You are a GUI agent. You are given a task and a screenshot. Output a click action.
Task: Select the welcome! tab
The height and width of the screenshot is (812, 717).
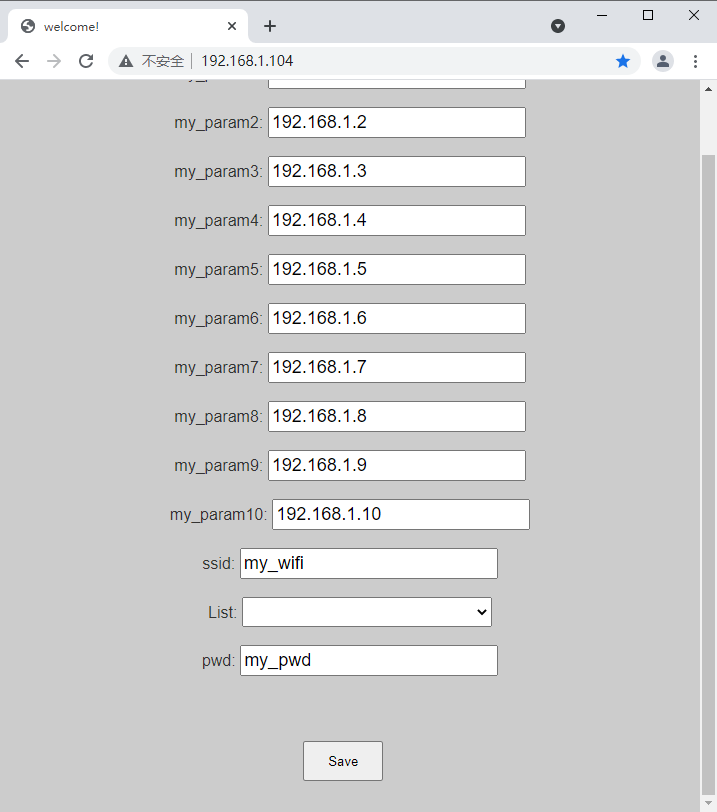[128, 26]
